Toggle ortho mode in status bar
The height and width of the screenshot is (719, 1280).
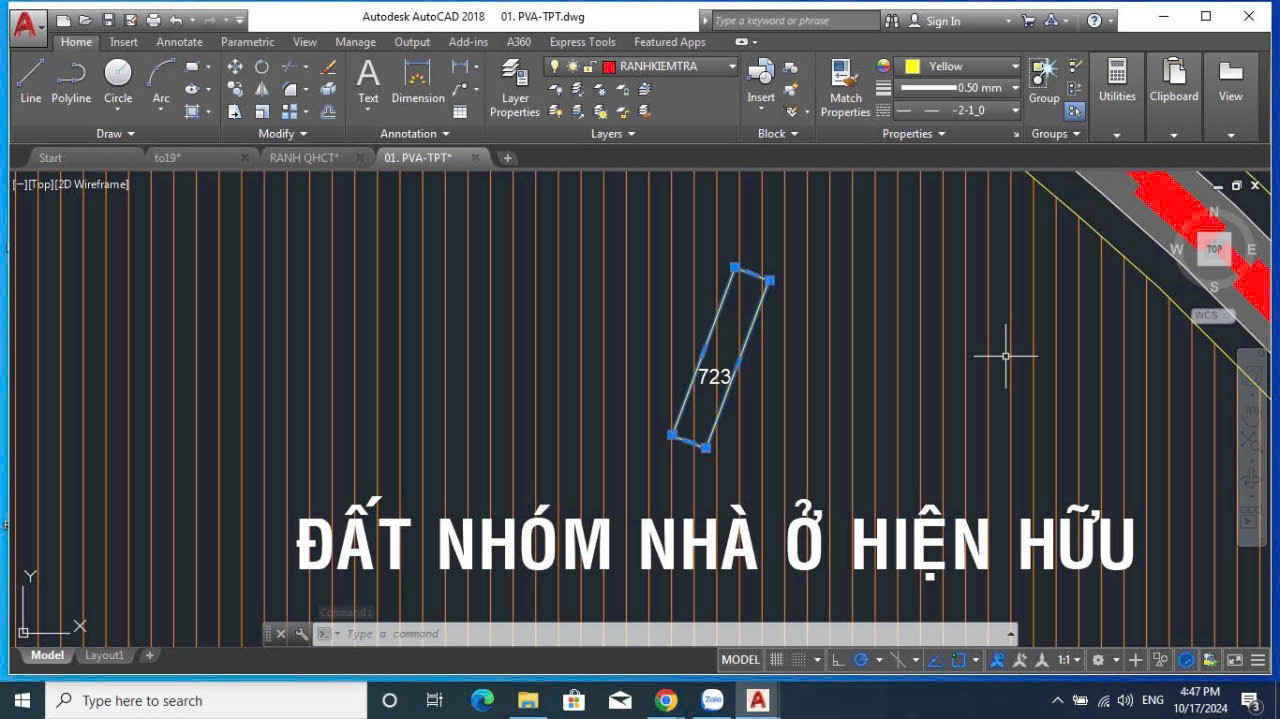[x=837, y=660]
